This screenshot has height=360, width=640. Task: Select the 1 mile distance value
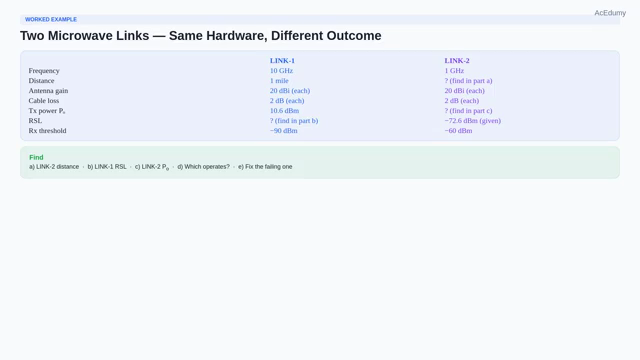tap(279, 80)
